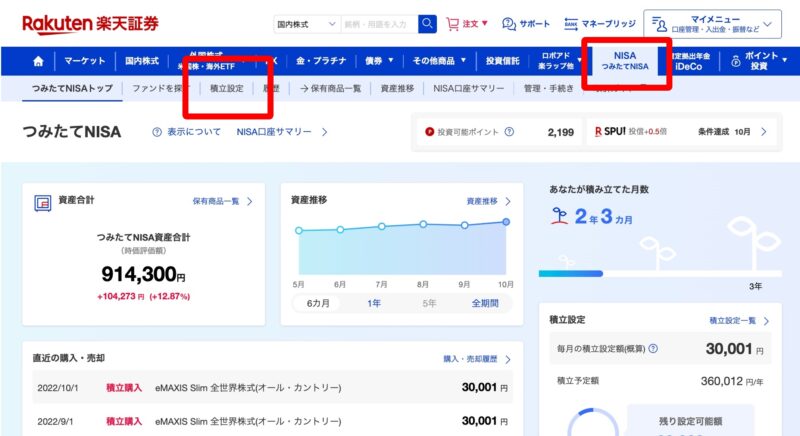Screen dimensions: 800x436
Task: Open the NISA口座サマリー sub-tab
Action: pyautogui.click(x=468, y=88)
